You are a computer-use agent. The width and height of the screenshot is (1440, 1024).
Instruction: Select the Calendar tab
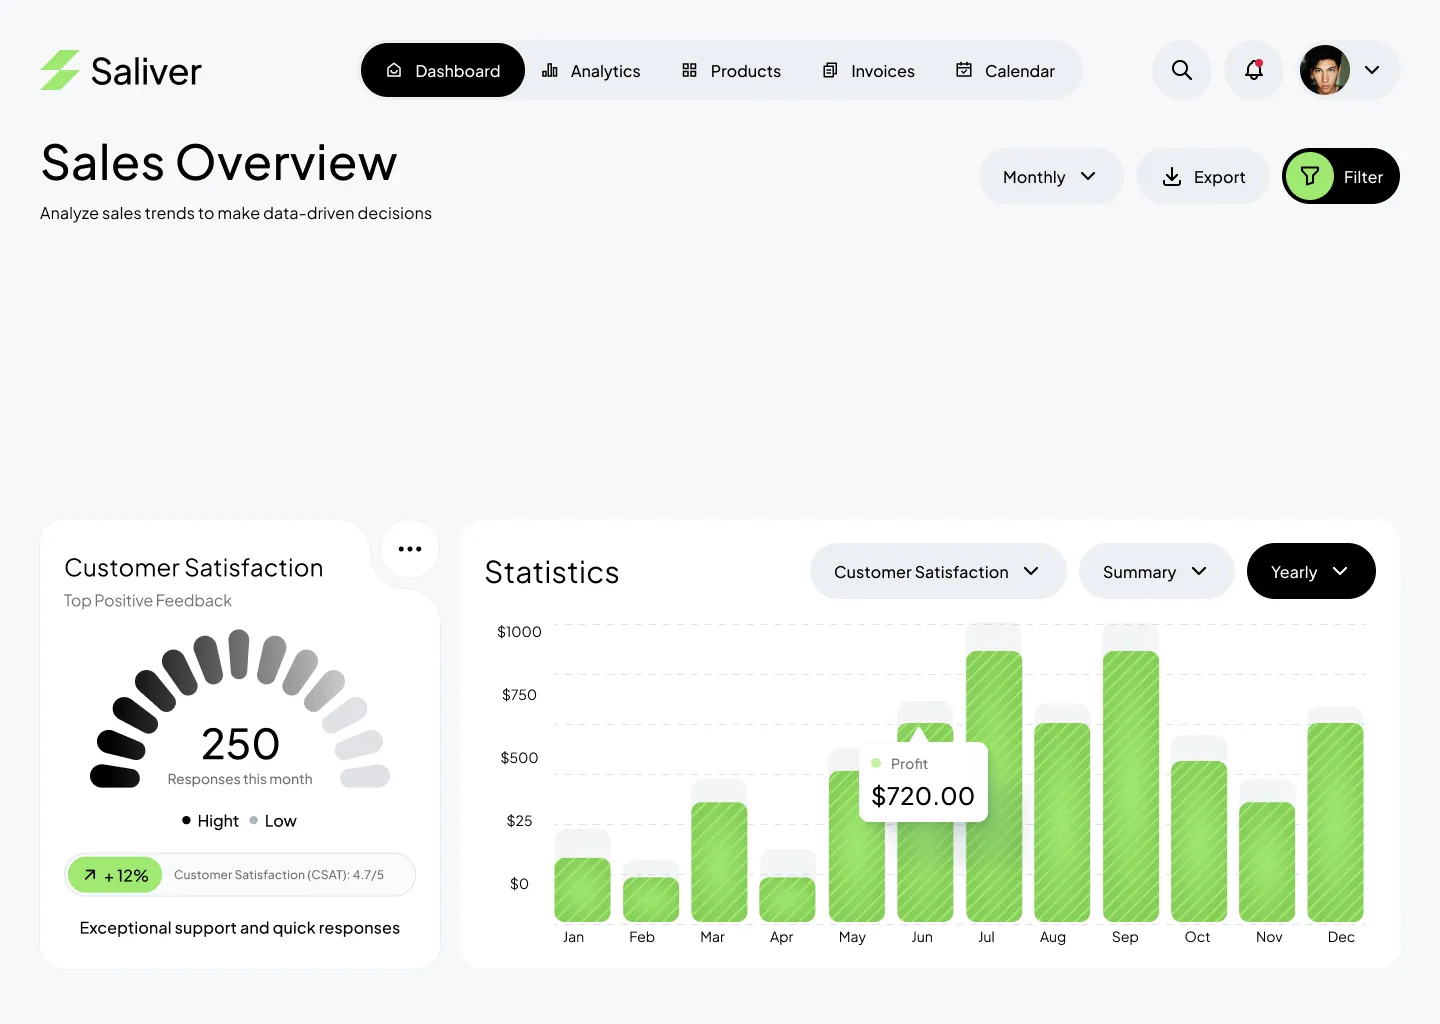[x=1005, y=71]
